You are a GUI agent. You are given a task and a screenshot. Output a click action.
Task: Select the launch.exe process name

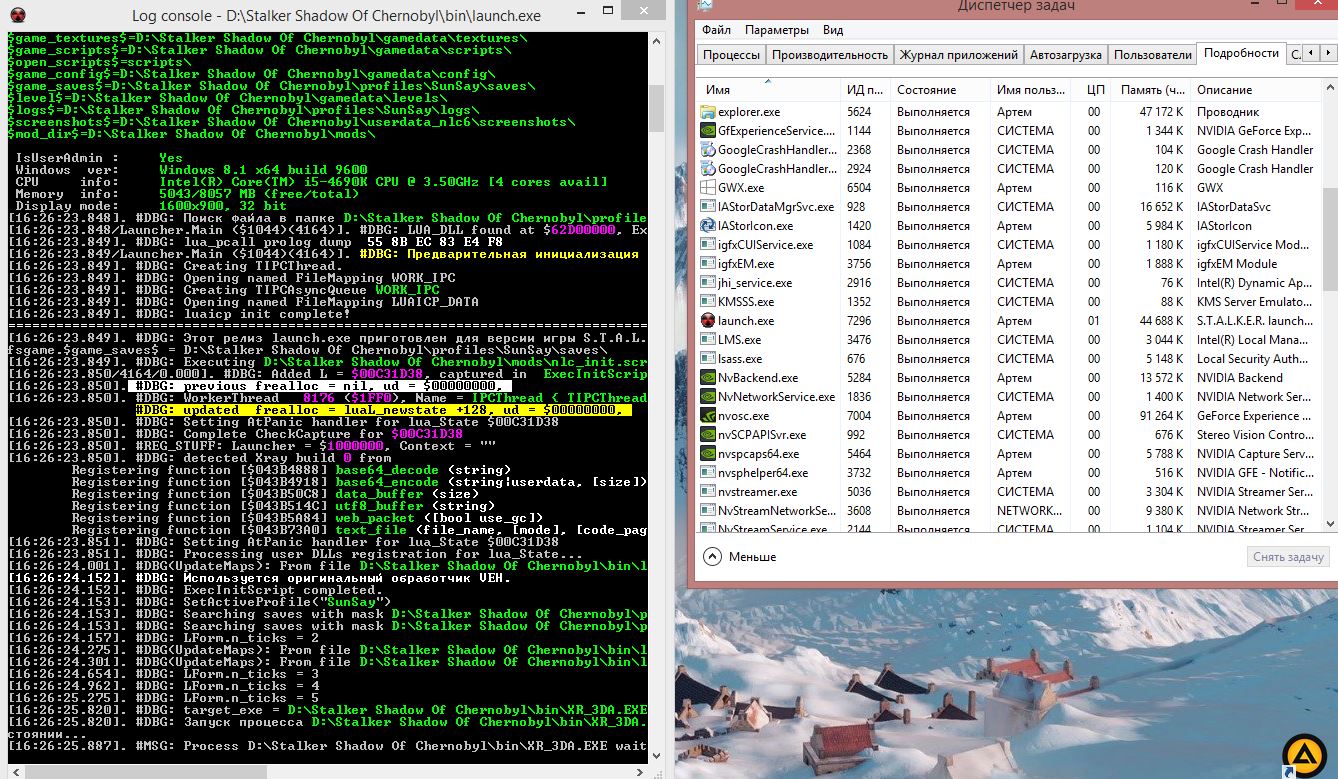pyautogui.click(x=745, y=321)
